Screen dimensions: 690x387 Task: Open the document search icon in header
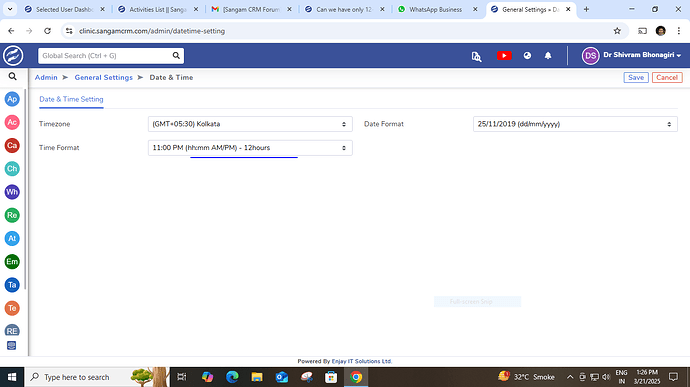coord(476,56)
